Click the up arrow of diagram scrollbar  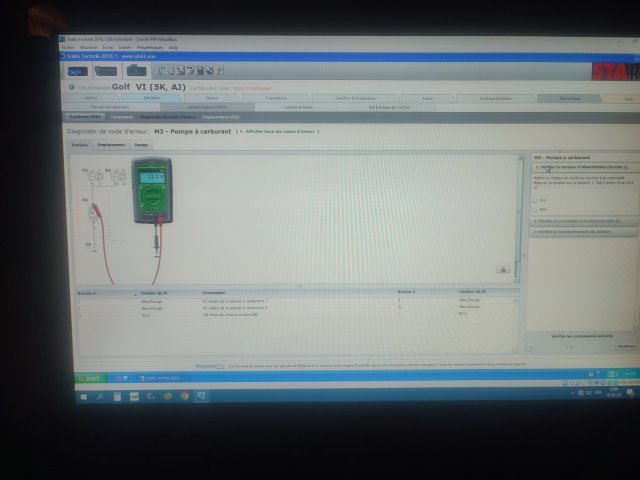(x=520, y=158)
